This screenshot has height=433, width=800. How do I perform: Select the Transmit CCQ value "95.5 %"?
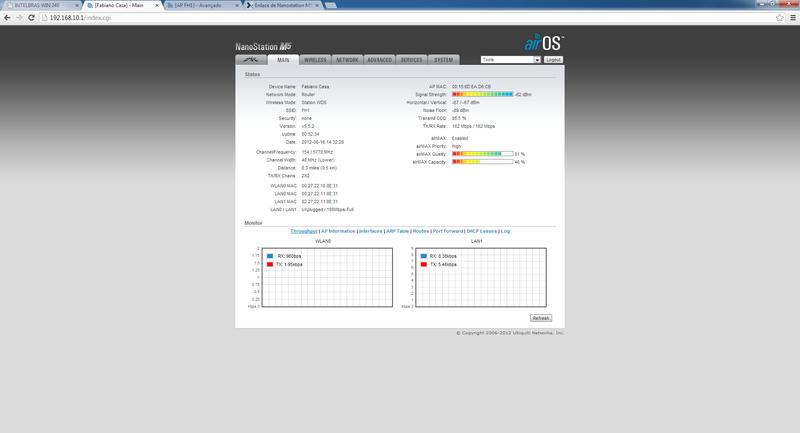click(x=459, y=118)
